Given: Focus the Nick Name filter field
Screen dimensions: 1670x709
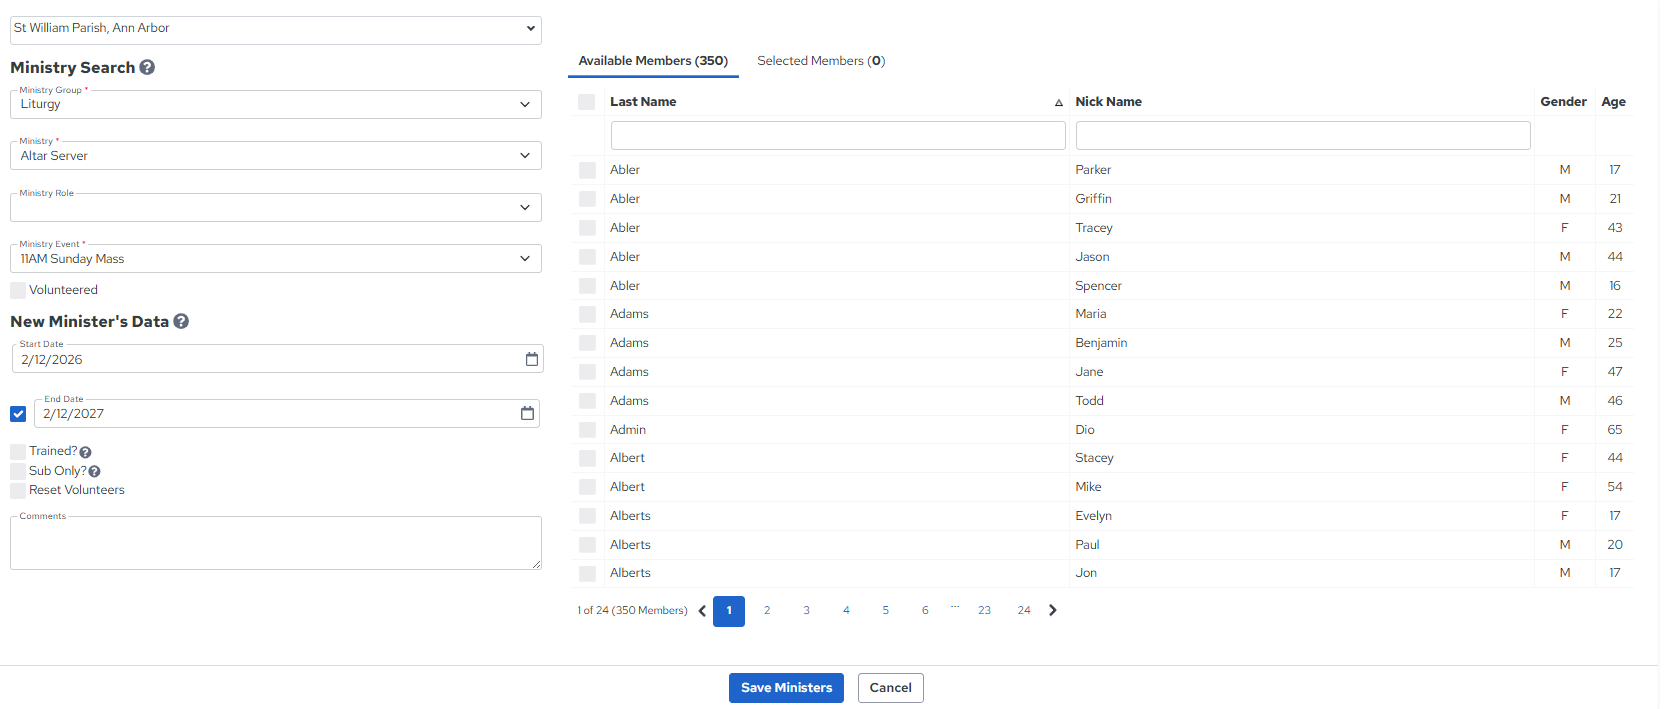Looking at the screenshot, I should click(1303, 135).
